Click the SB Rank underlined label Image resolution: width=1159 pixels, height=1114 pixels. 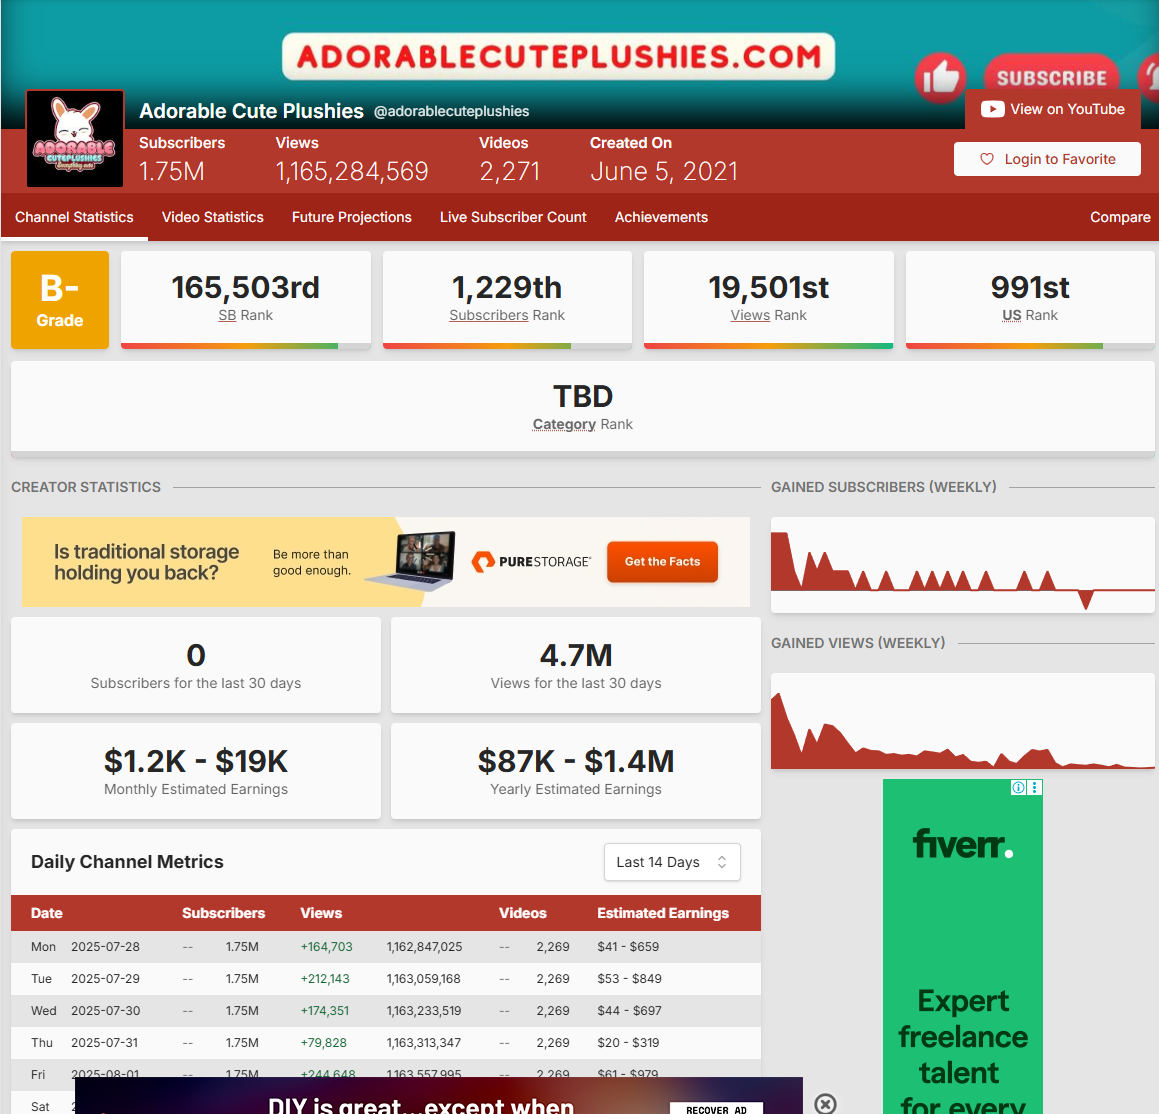click(227, 315)
